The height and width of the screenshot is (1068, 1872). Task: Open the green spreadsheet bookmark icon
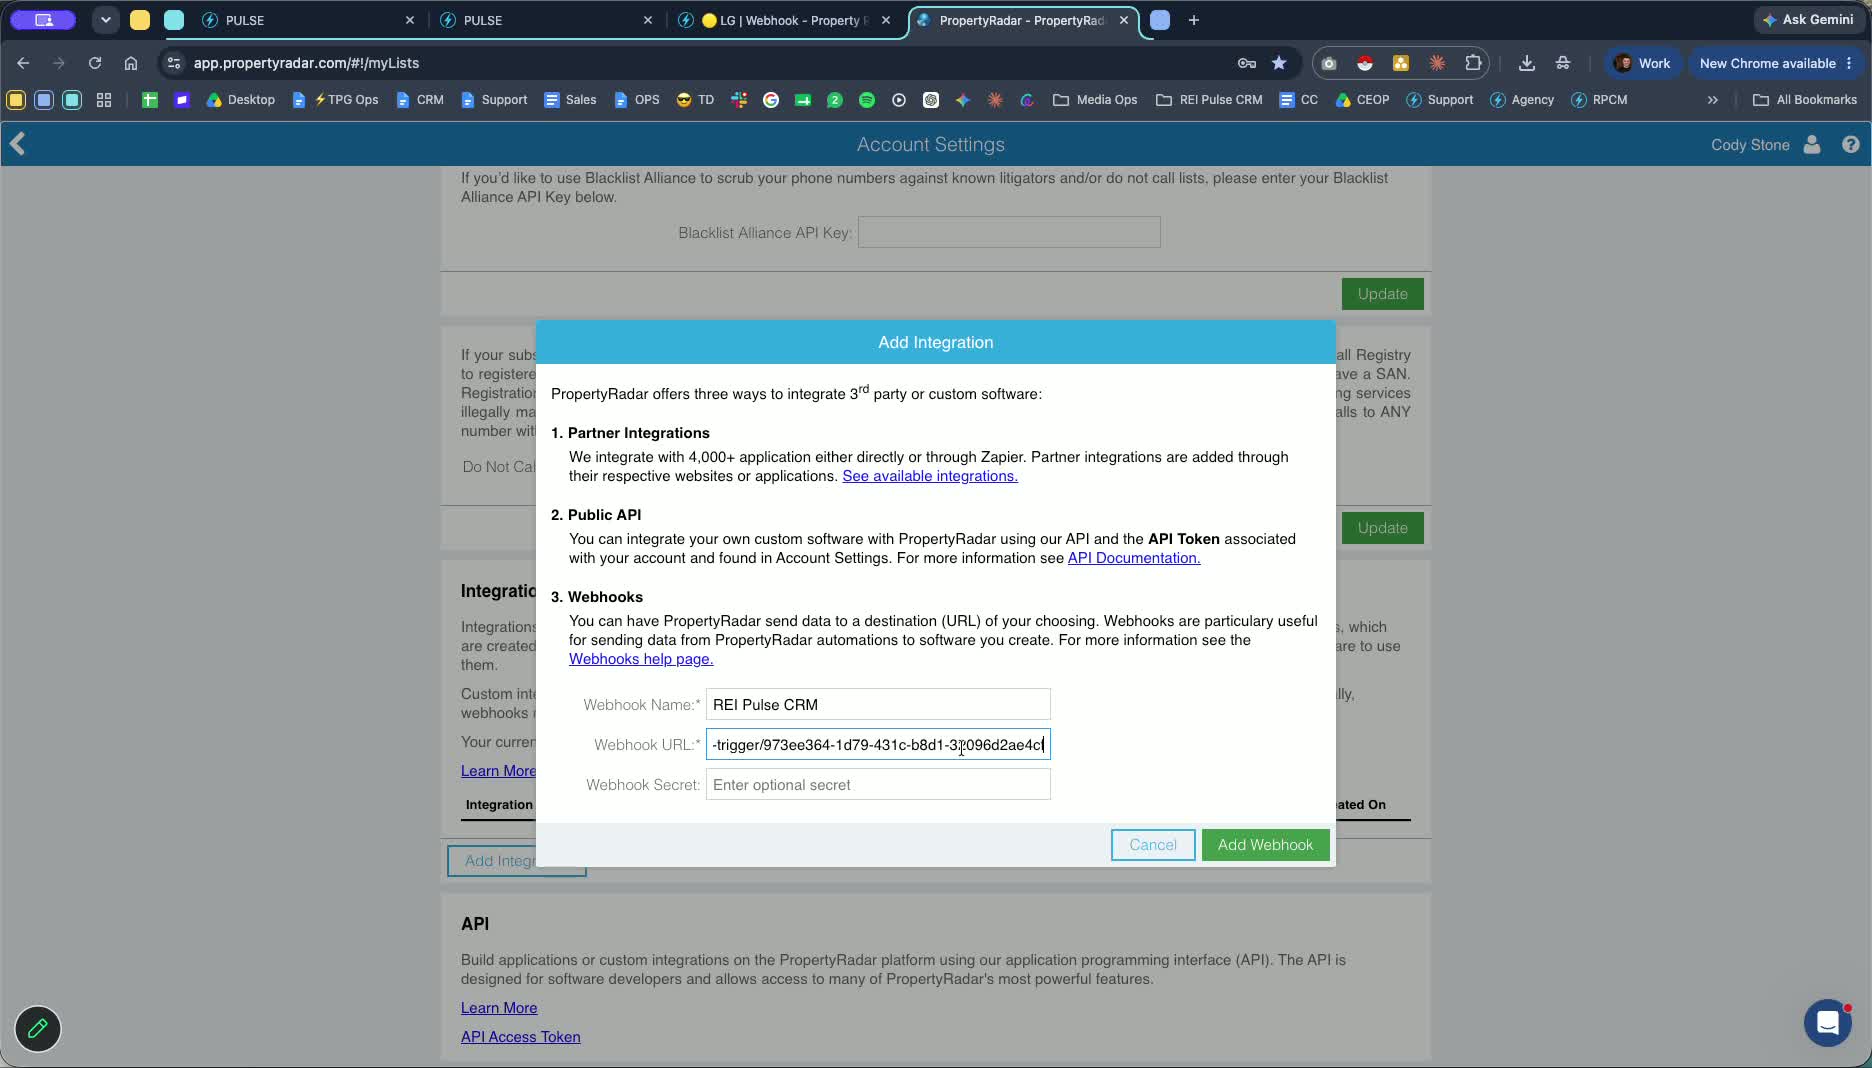click(x=150, y=100)
